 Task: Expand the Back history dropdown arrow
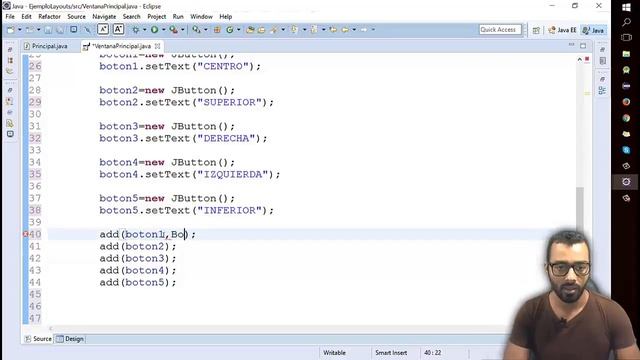click(354, 30)
